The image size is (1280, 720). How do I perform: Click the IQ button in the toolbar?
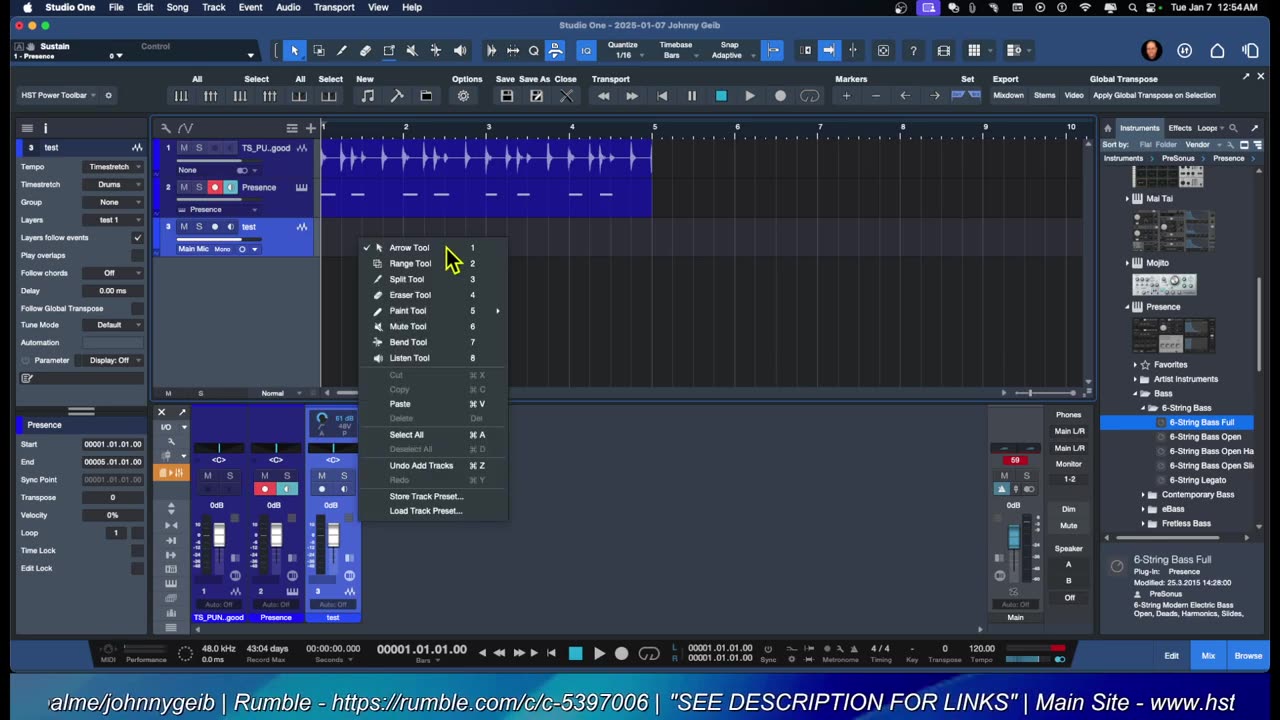(x=587, y=51)
